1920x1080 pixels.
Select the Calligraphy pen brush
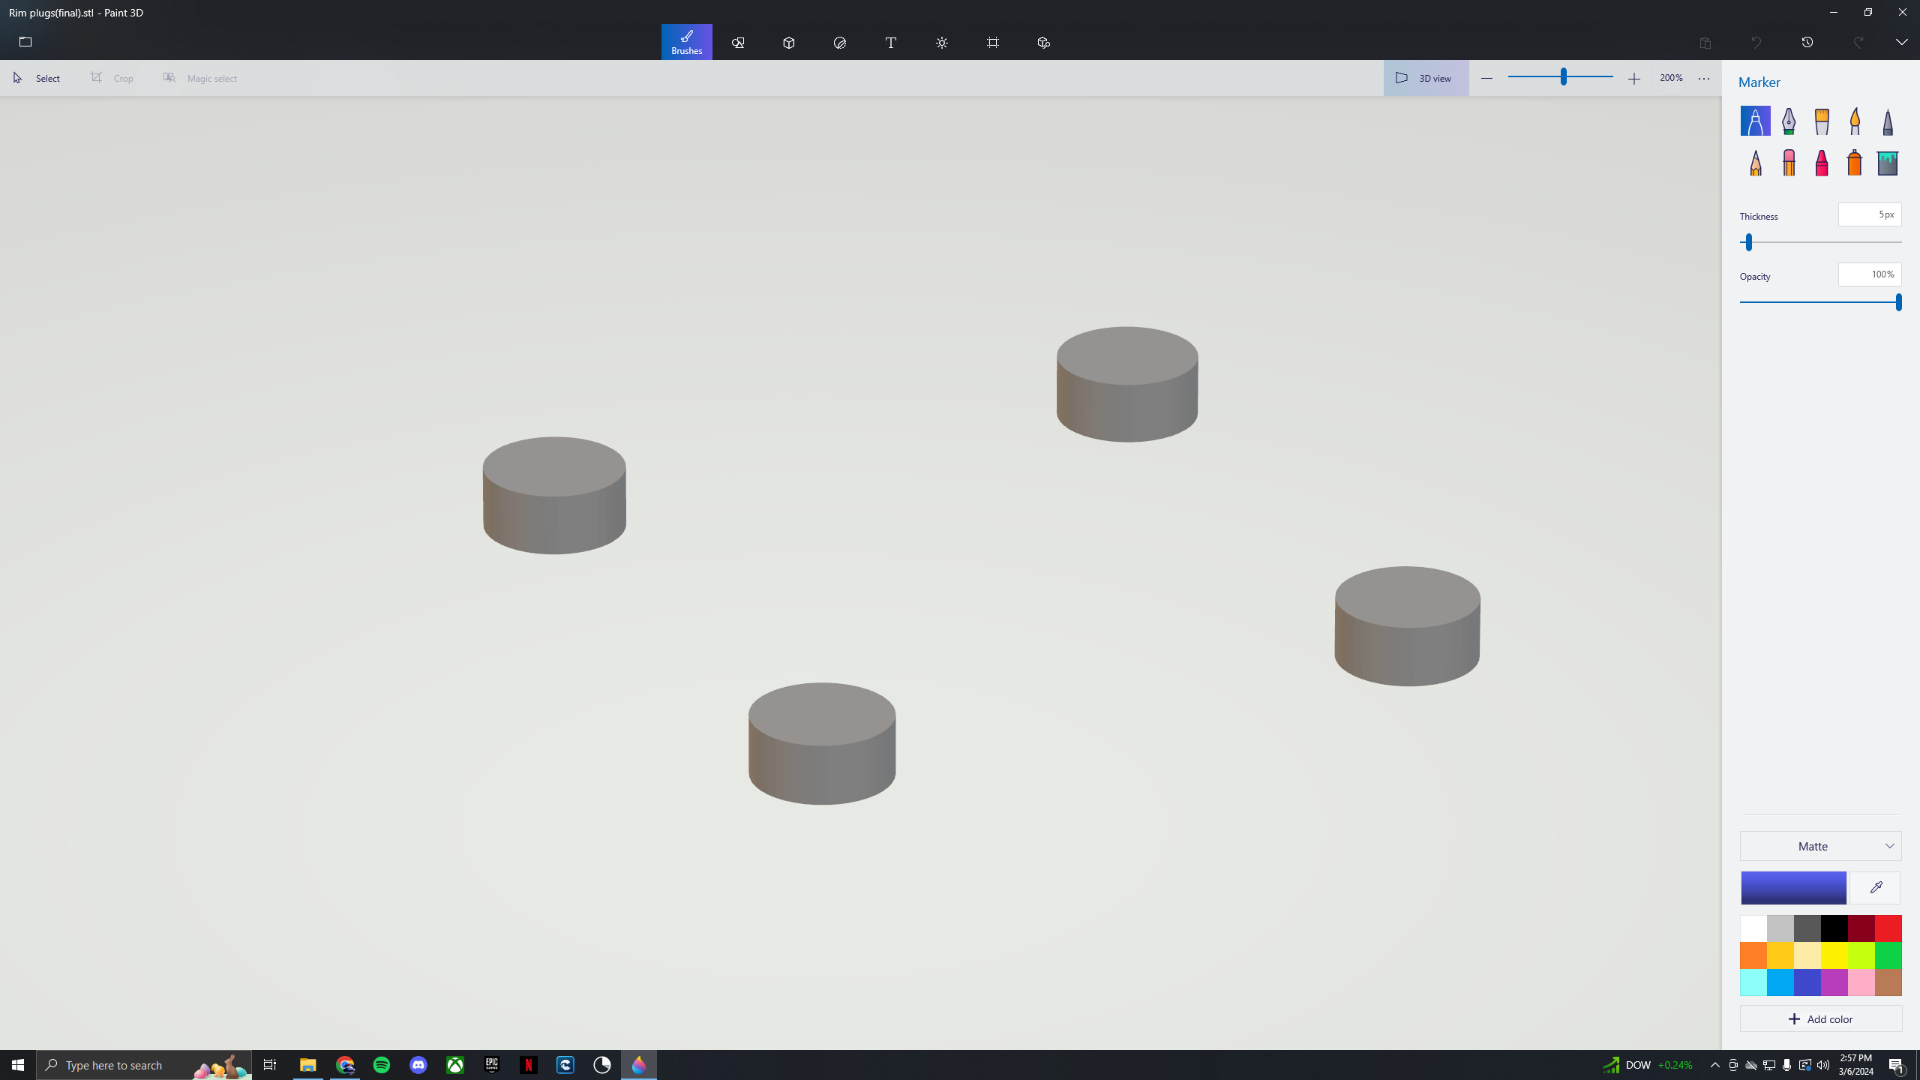click(1788, 121)
